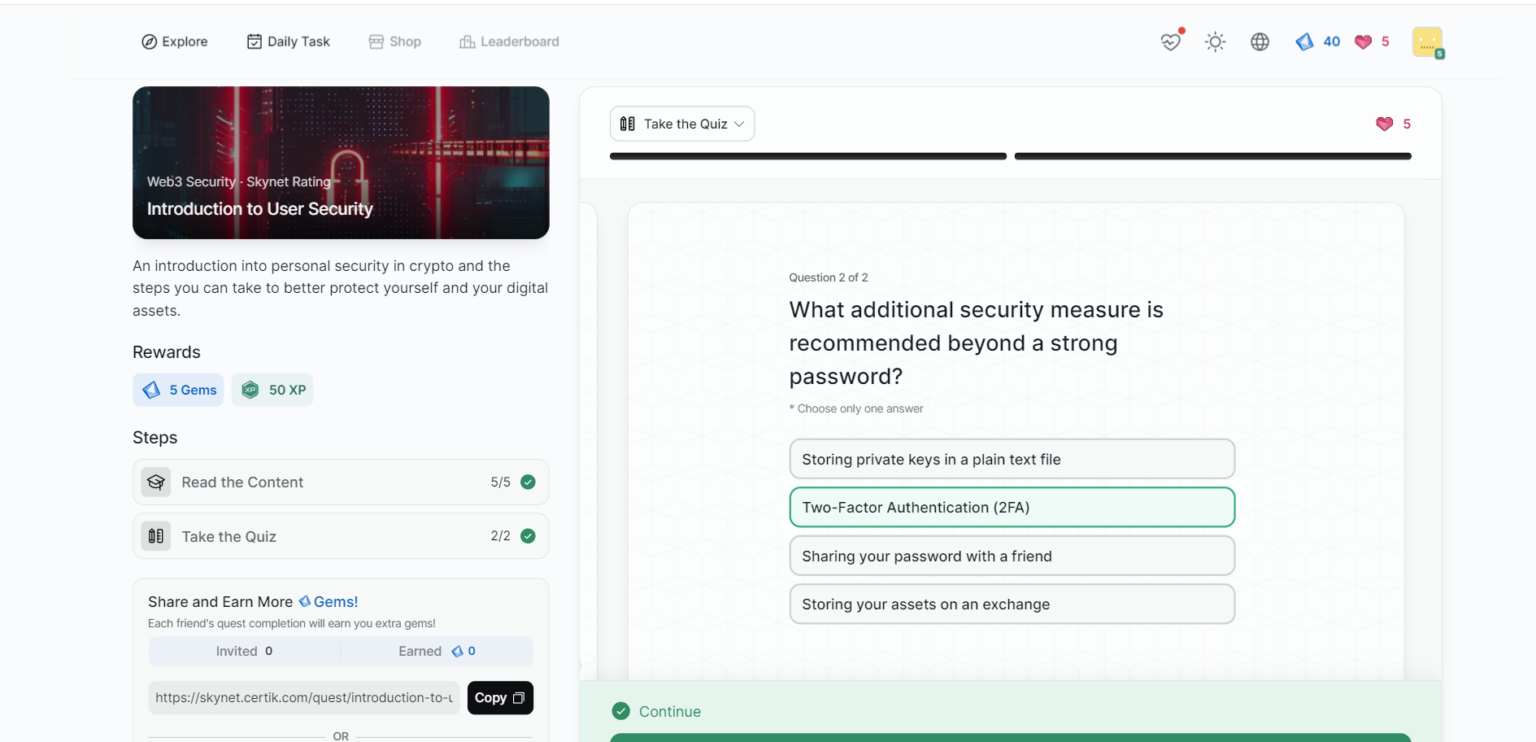Screen dimensions: 1536x742
Task: Copy the quest referral link
Action: pyautogui.click(x=500, y=698)
